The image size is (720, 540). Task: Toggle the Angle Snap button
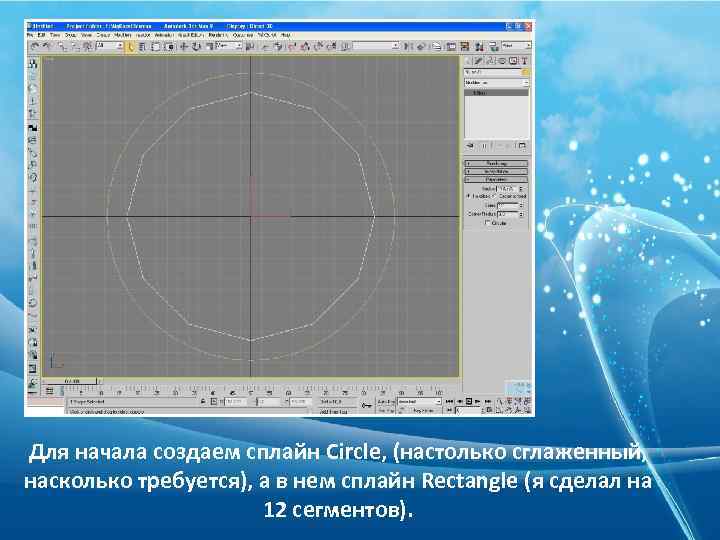pyautogui.click(x=305, y=46)
